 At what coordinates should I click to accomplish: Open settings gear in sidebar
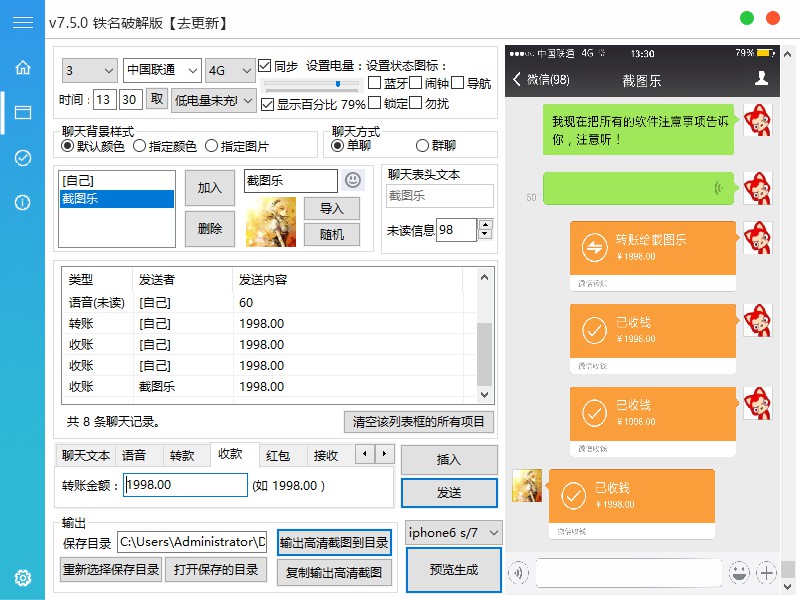22,578
